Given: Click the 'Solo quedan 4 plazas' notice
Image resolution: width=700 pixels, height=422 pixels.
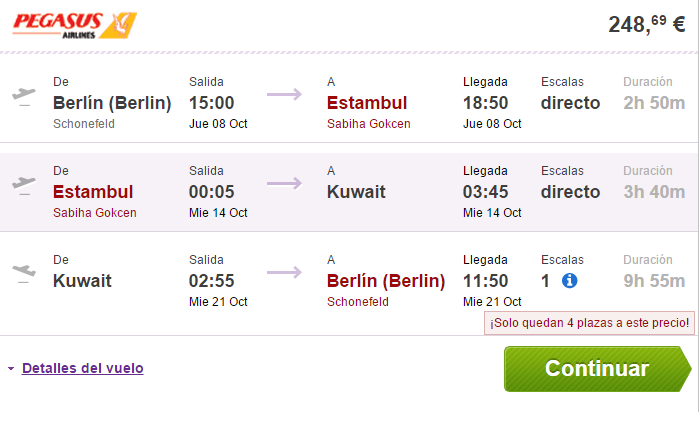Looking at the screenshot, I should [x=589, y=323].
